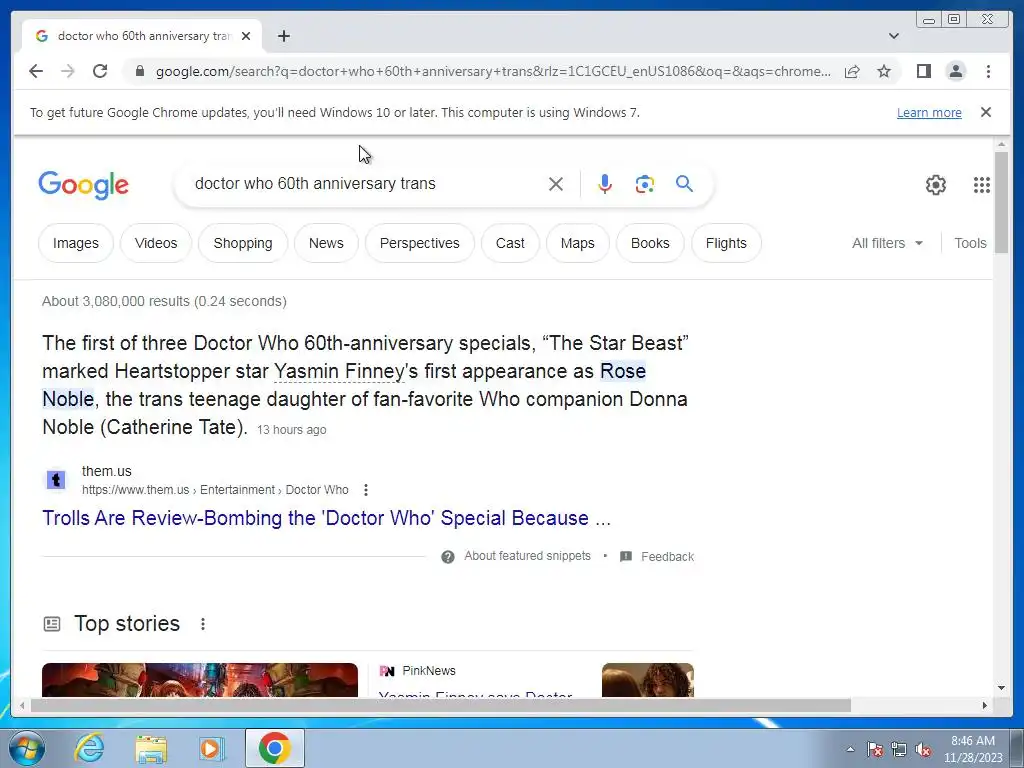1024x768 pixels.
Task: Start search by voice
Action: click(x=605, y=184)
